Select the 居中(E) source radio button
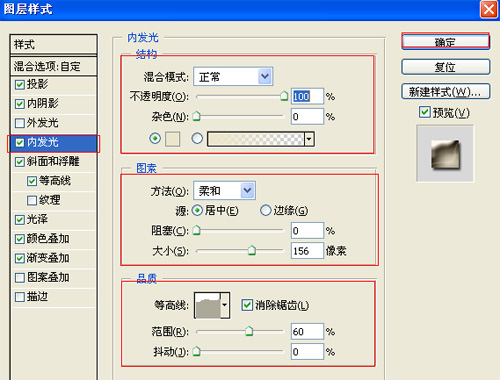This screenshot has width=500, height=380. point(197,210)
